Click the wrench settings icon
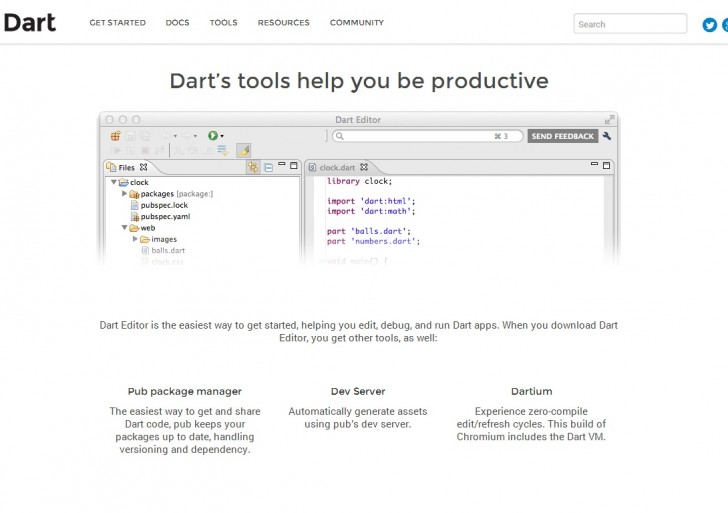The width and height of the screenshot is (728, 513). (x=607, y=136)
